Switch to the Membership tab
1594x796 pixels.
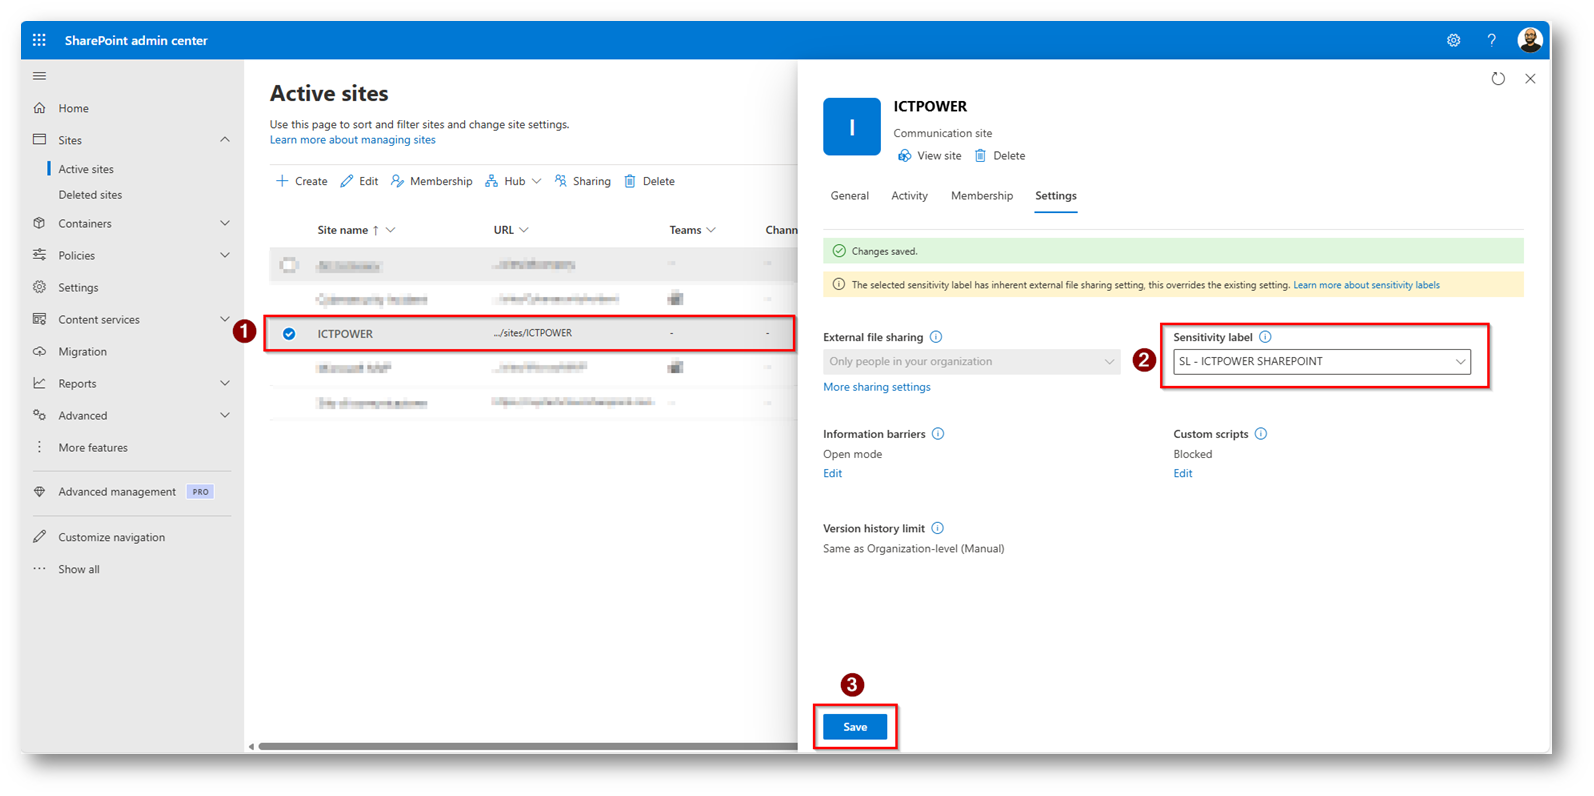point(981,196)
